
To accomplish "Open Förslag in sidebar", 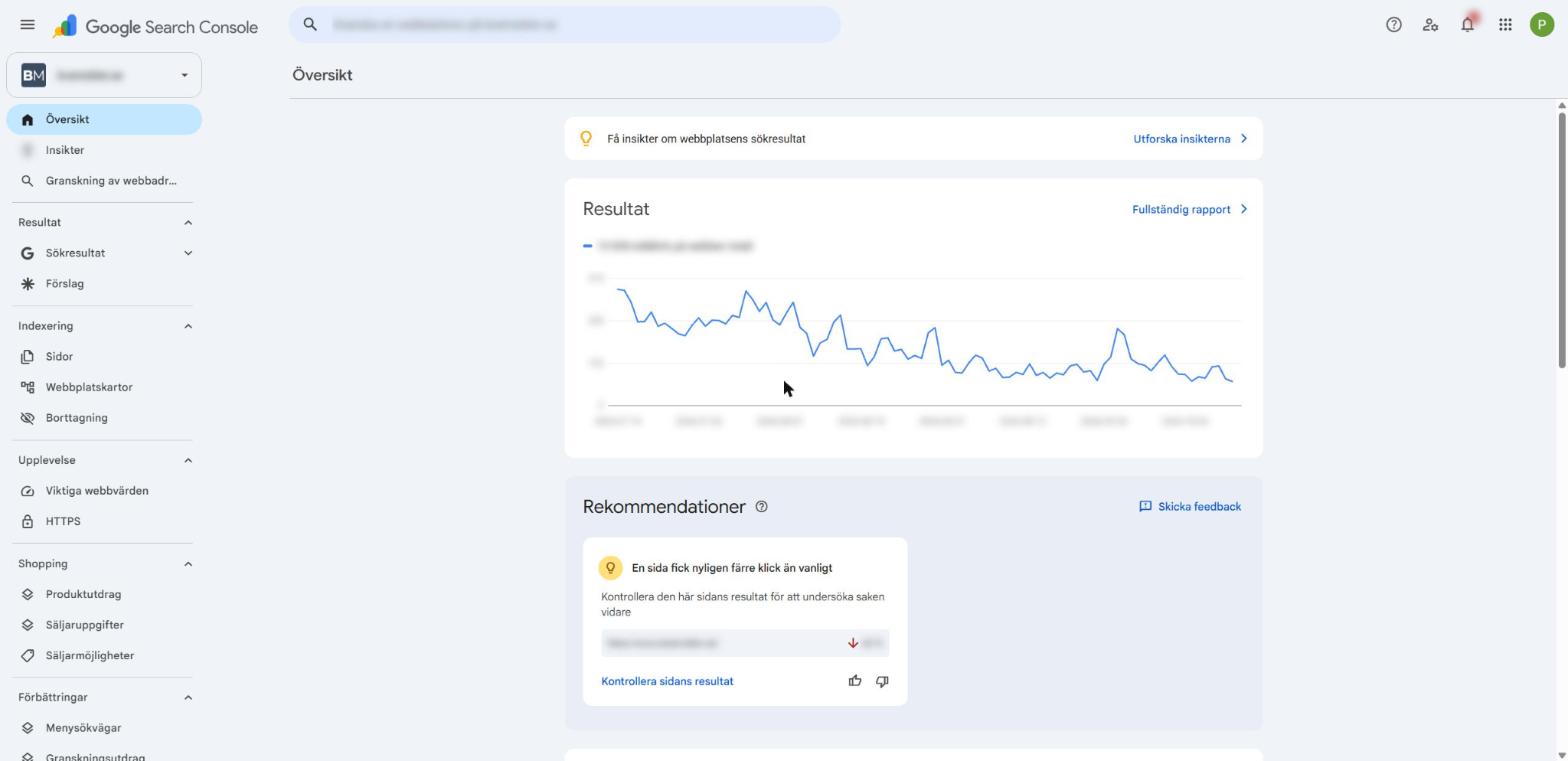I will 104,284.
